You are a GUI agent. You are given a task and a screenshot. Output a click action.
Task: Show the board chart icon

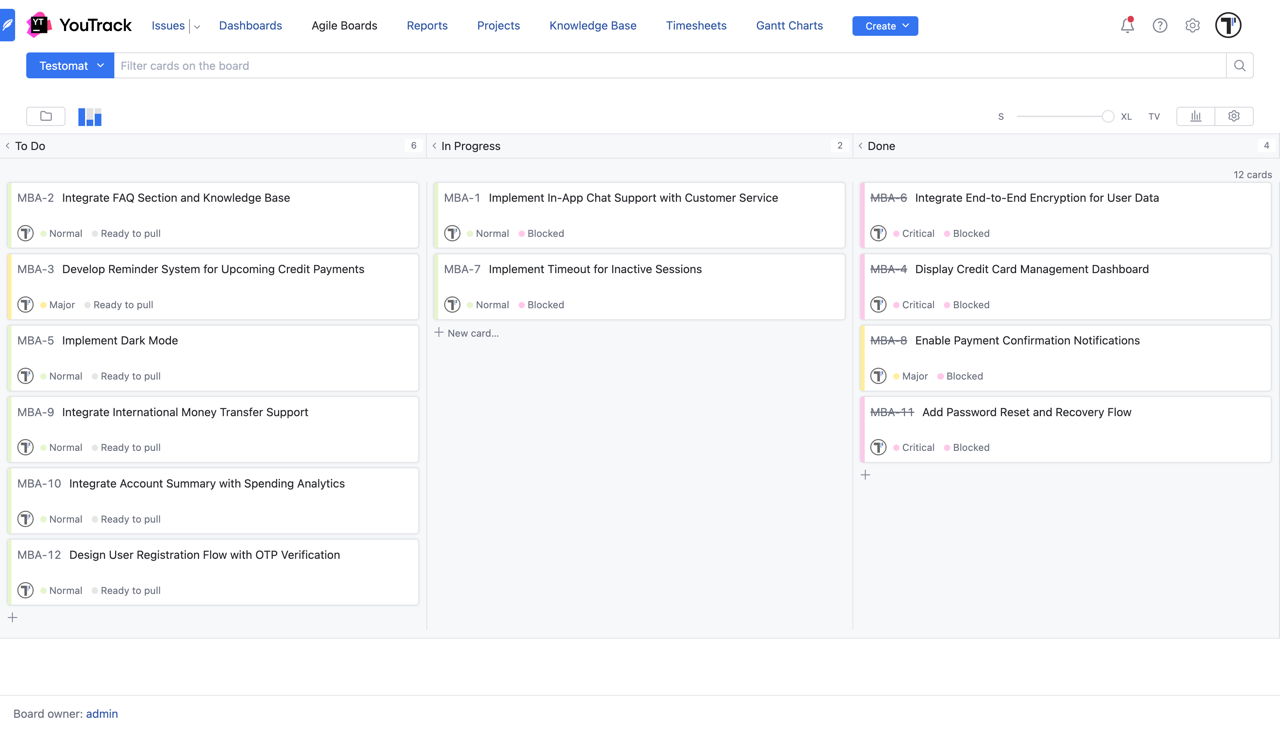1196,117
